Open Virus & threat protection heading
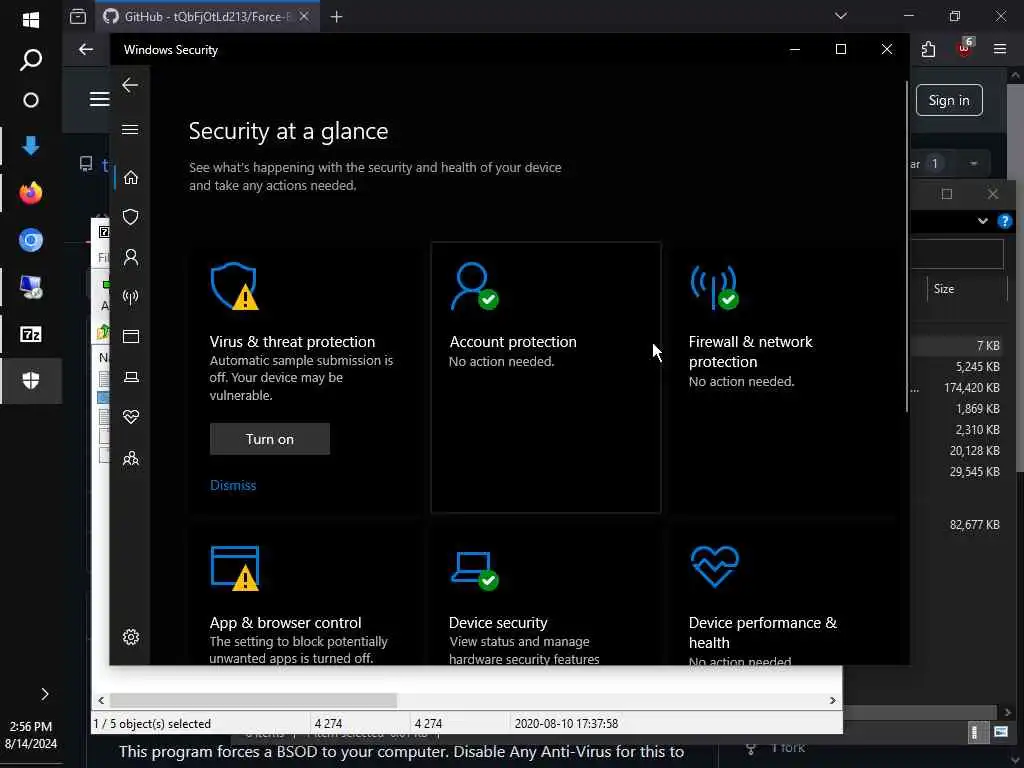The width and height of the screenshot is (1024, 768). pos(292,342)
